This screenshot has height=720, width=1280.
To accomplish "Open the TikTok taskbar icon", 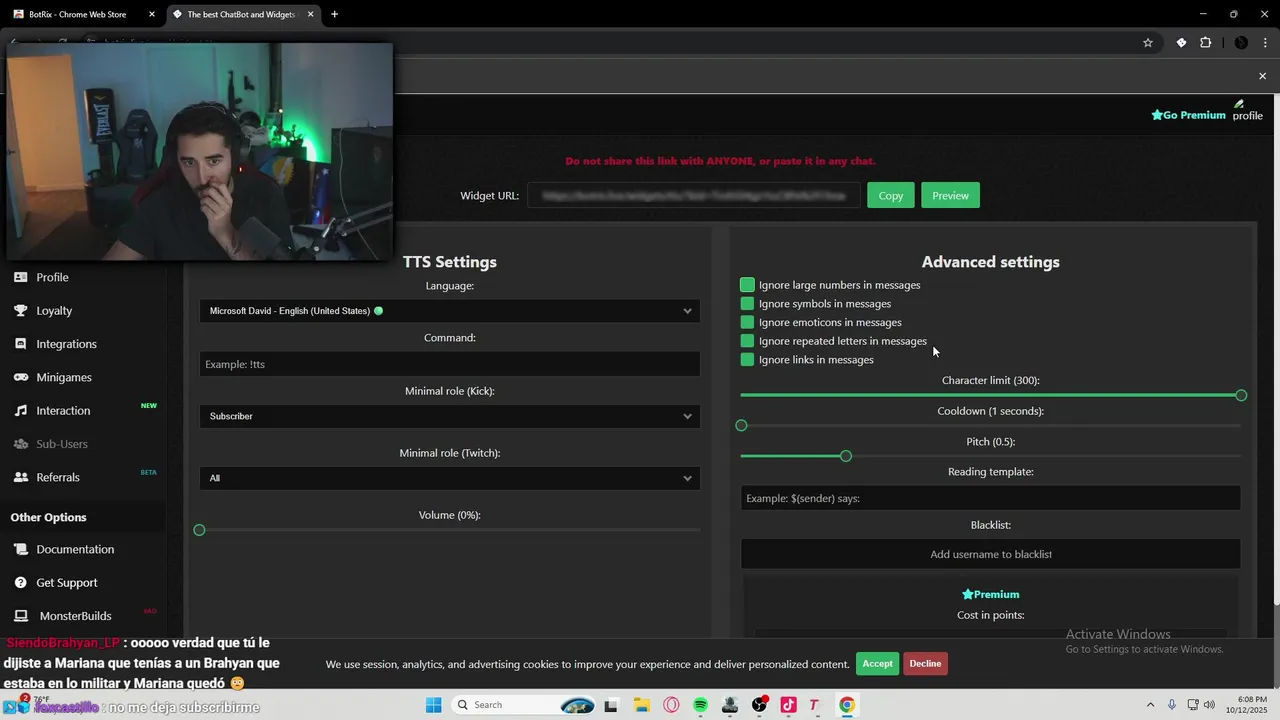I will [788, 705].
